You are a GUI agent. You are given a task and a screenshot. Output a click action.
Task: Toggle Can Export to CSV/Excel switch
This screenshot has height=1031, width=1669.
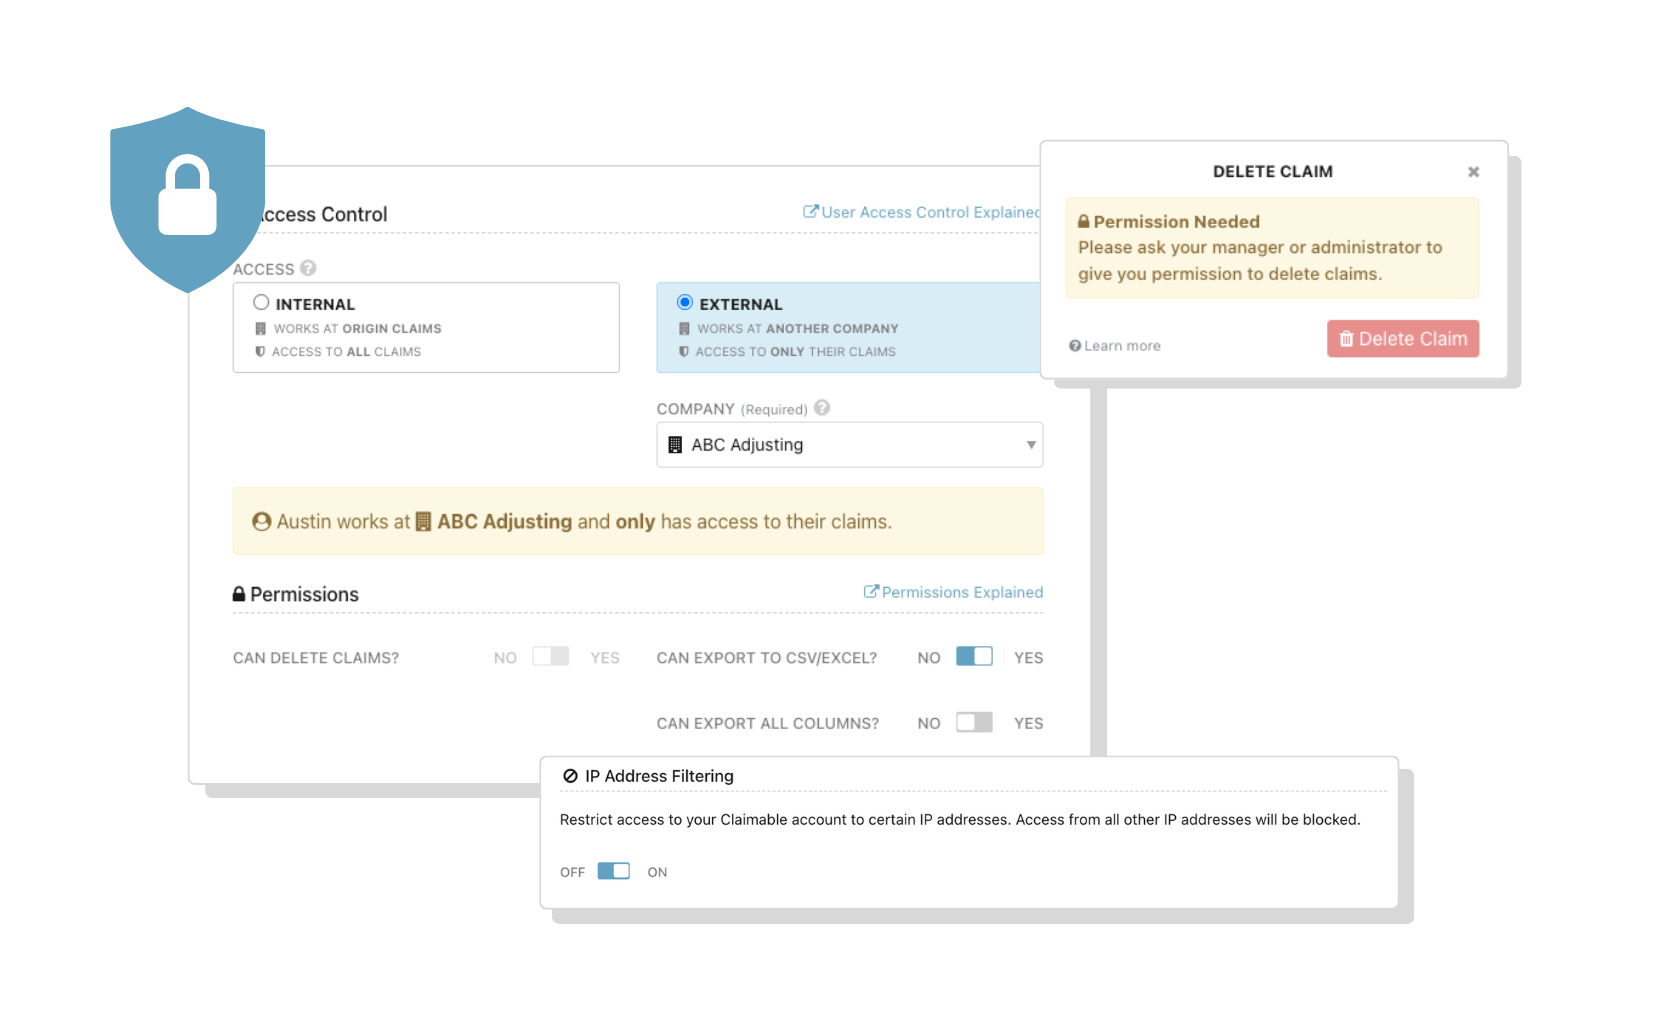point(974,656)
